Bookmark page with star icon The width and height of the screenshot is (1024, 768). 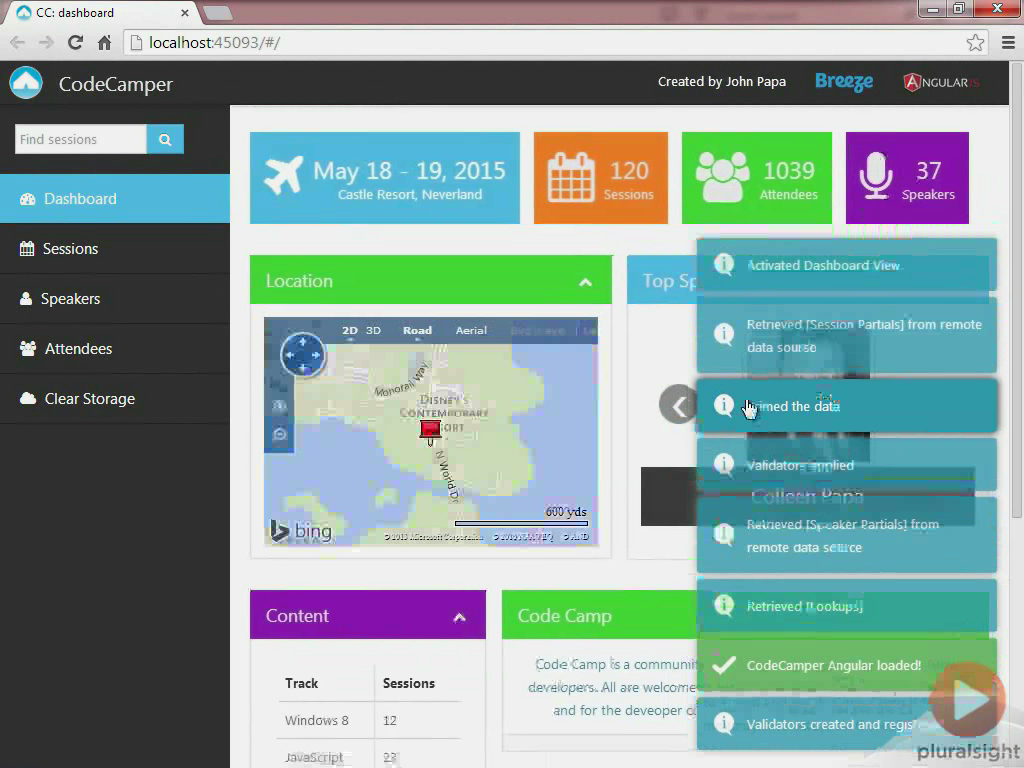[975, 42]
